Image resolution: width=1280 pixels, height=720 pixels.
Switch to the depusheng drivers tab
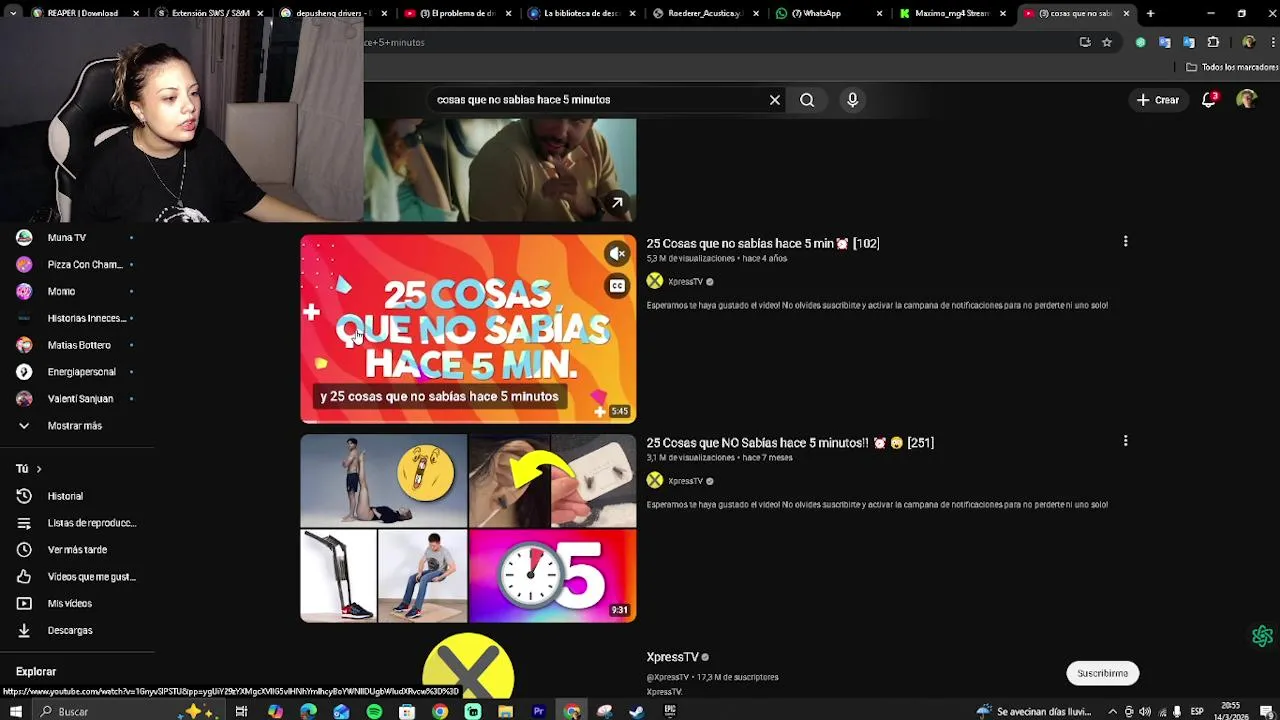coord(330,13)
